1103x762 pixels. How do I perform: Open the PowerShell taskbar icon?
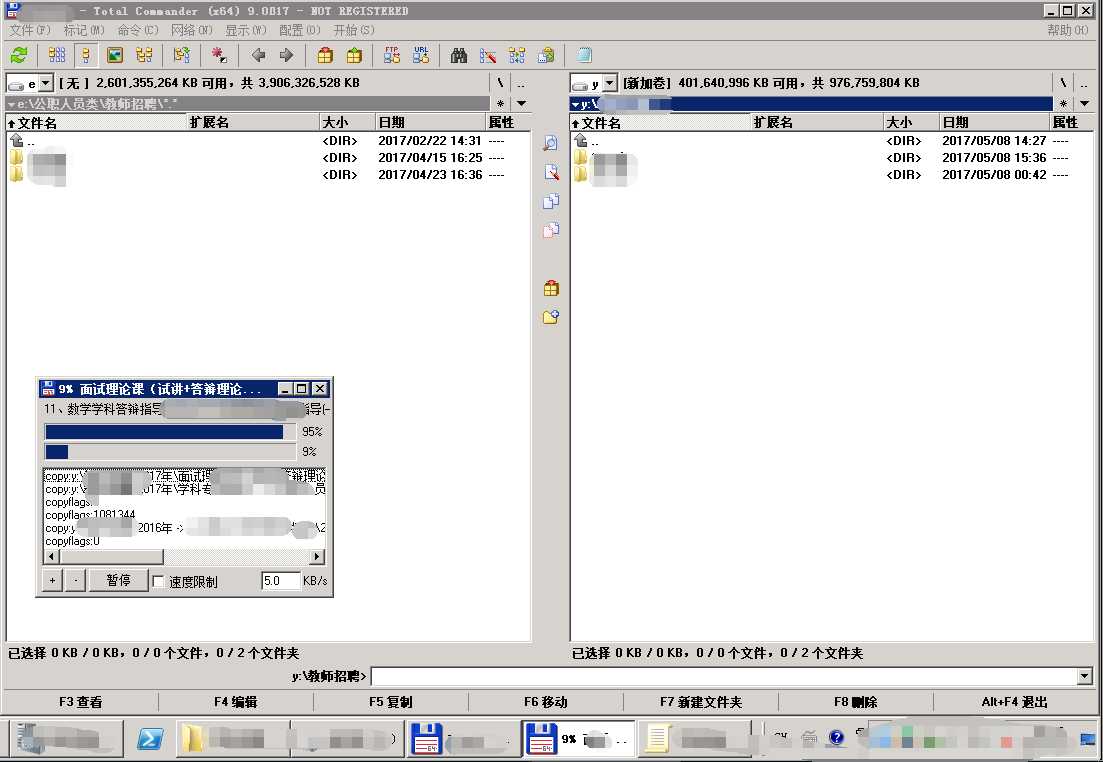[x=150, y=739]
